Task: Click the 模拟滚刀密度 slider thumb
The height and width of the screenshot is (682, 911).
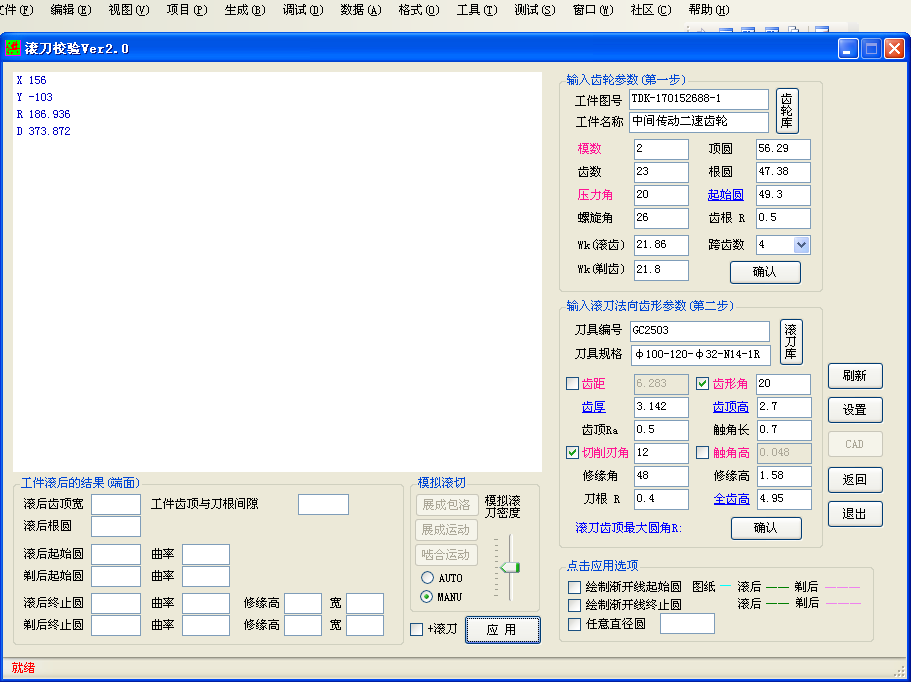Action: click(510, 568)
